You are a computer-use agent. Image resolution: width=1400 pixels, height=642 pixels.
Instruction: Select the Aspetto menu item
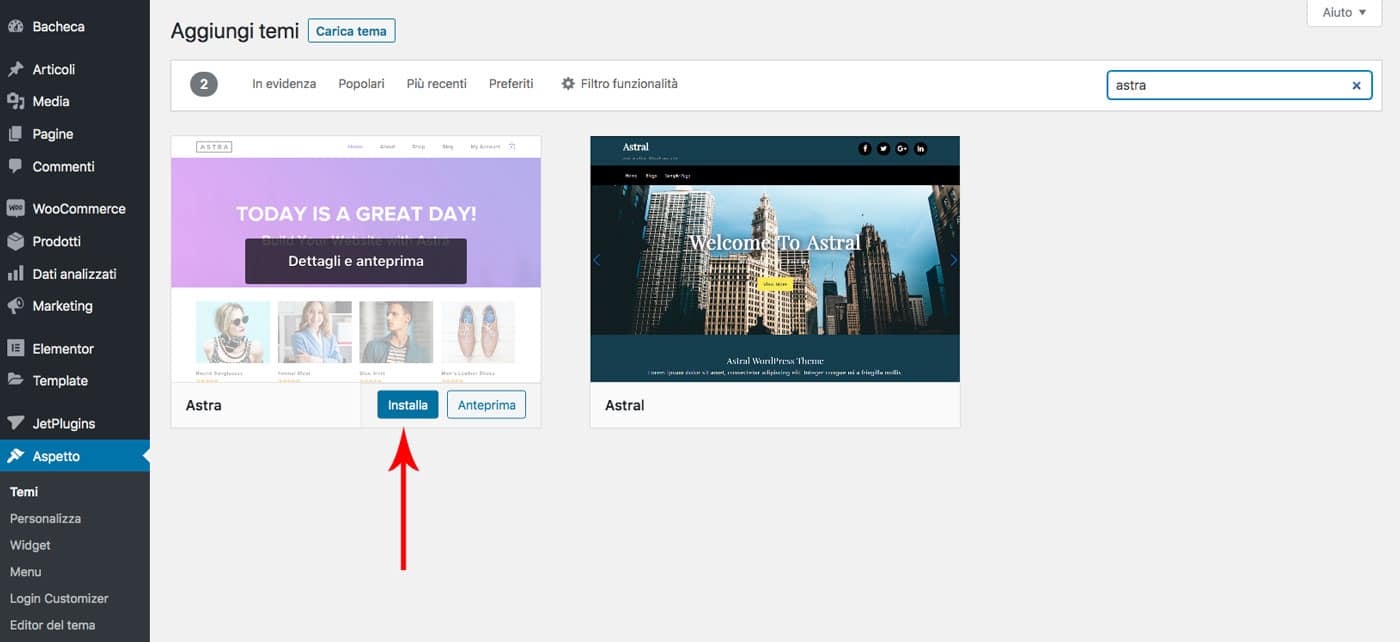[x=75, y=456]
